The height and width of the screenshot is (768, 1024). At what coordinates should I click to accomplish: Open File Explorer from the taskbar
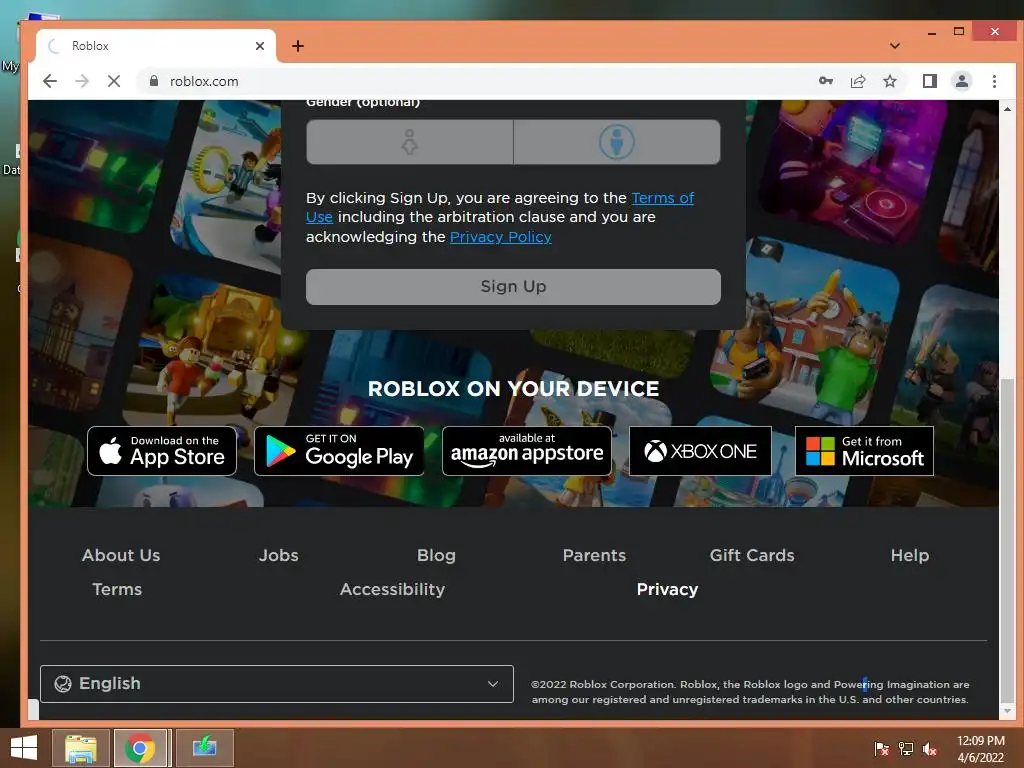tap(80, 748)
